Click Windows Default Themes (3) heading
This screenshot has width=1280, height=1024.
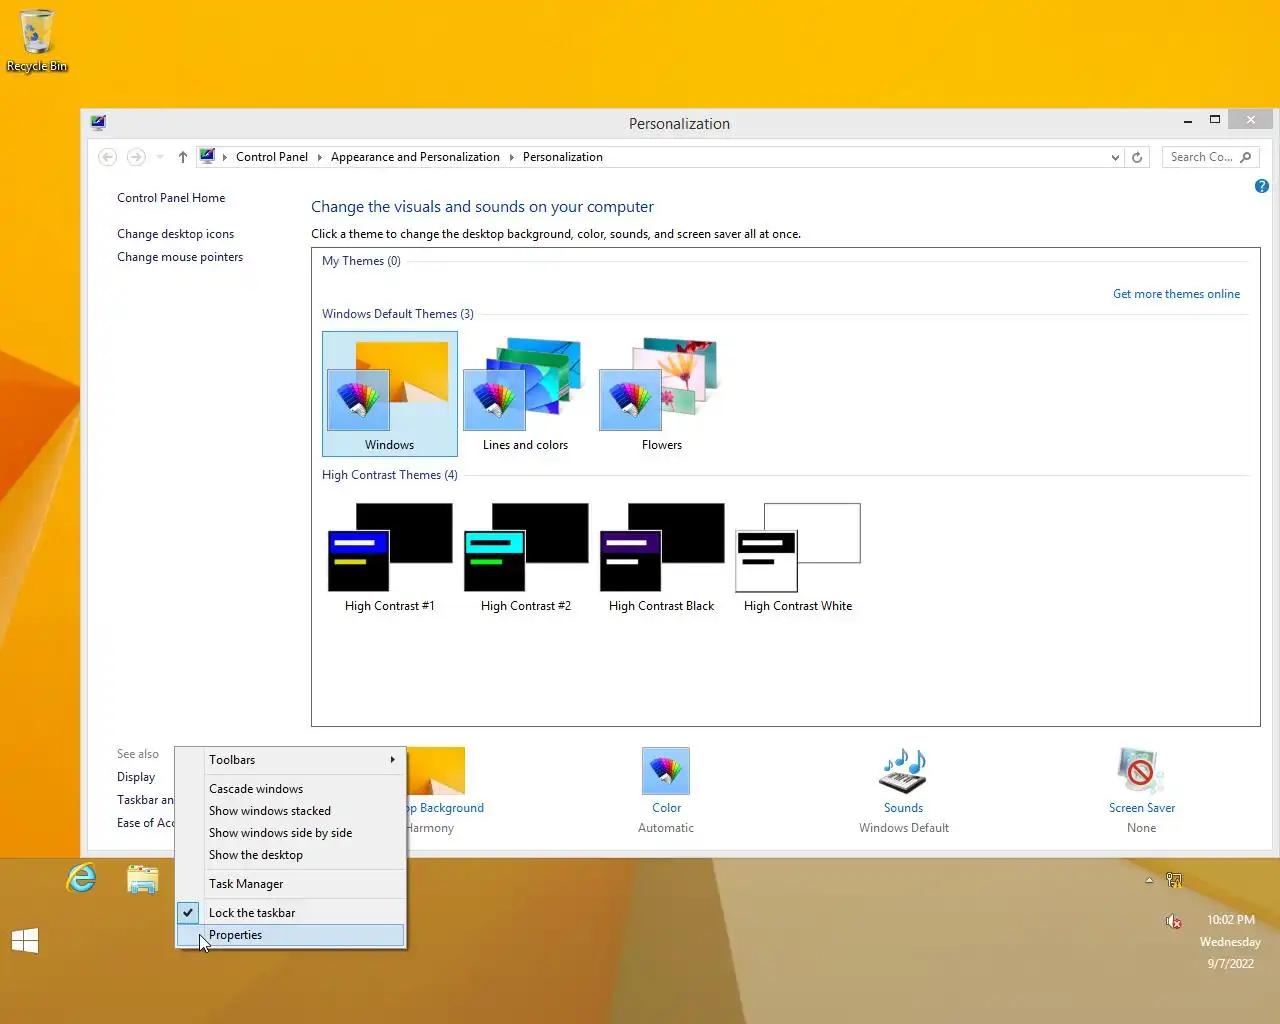(398, 314)
